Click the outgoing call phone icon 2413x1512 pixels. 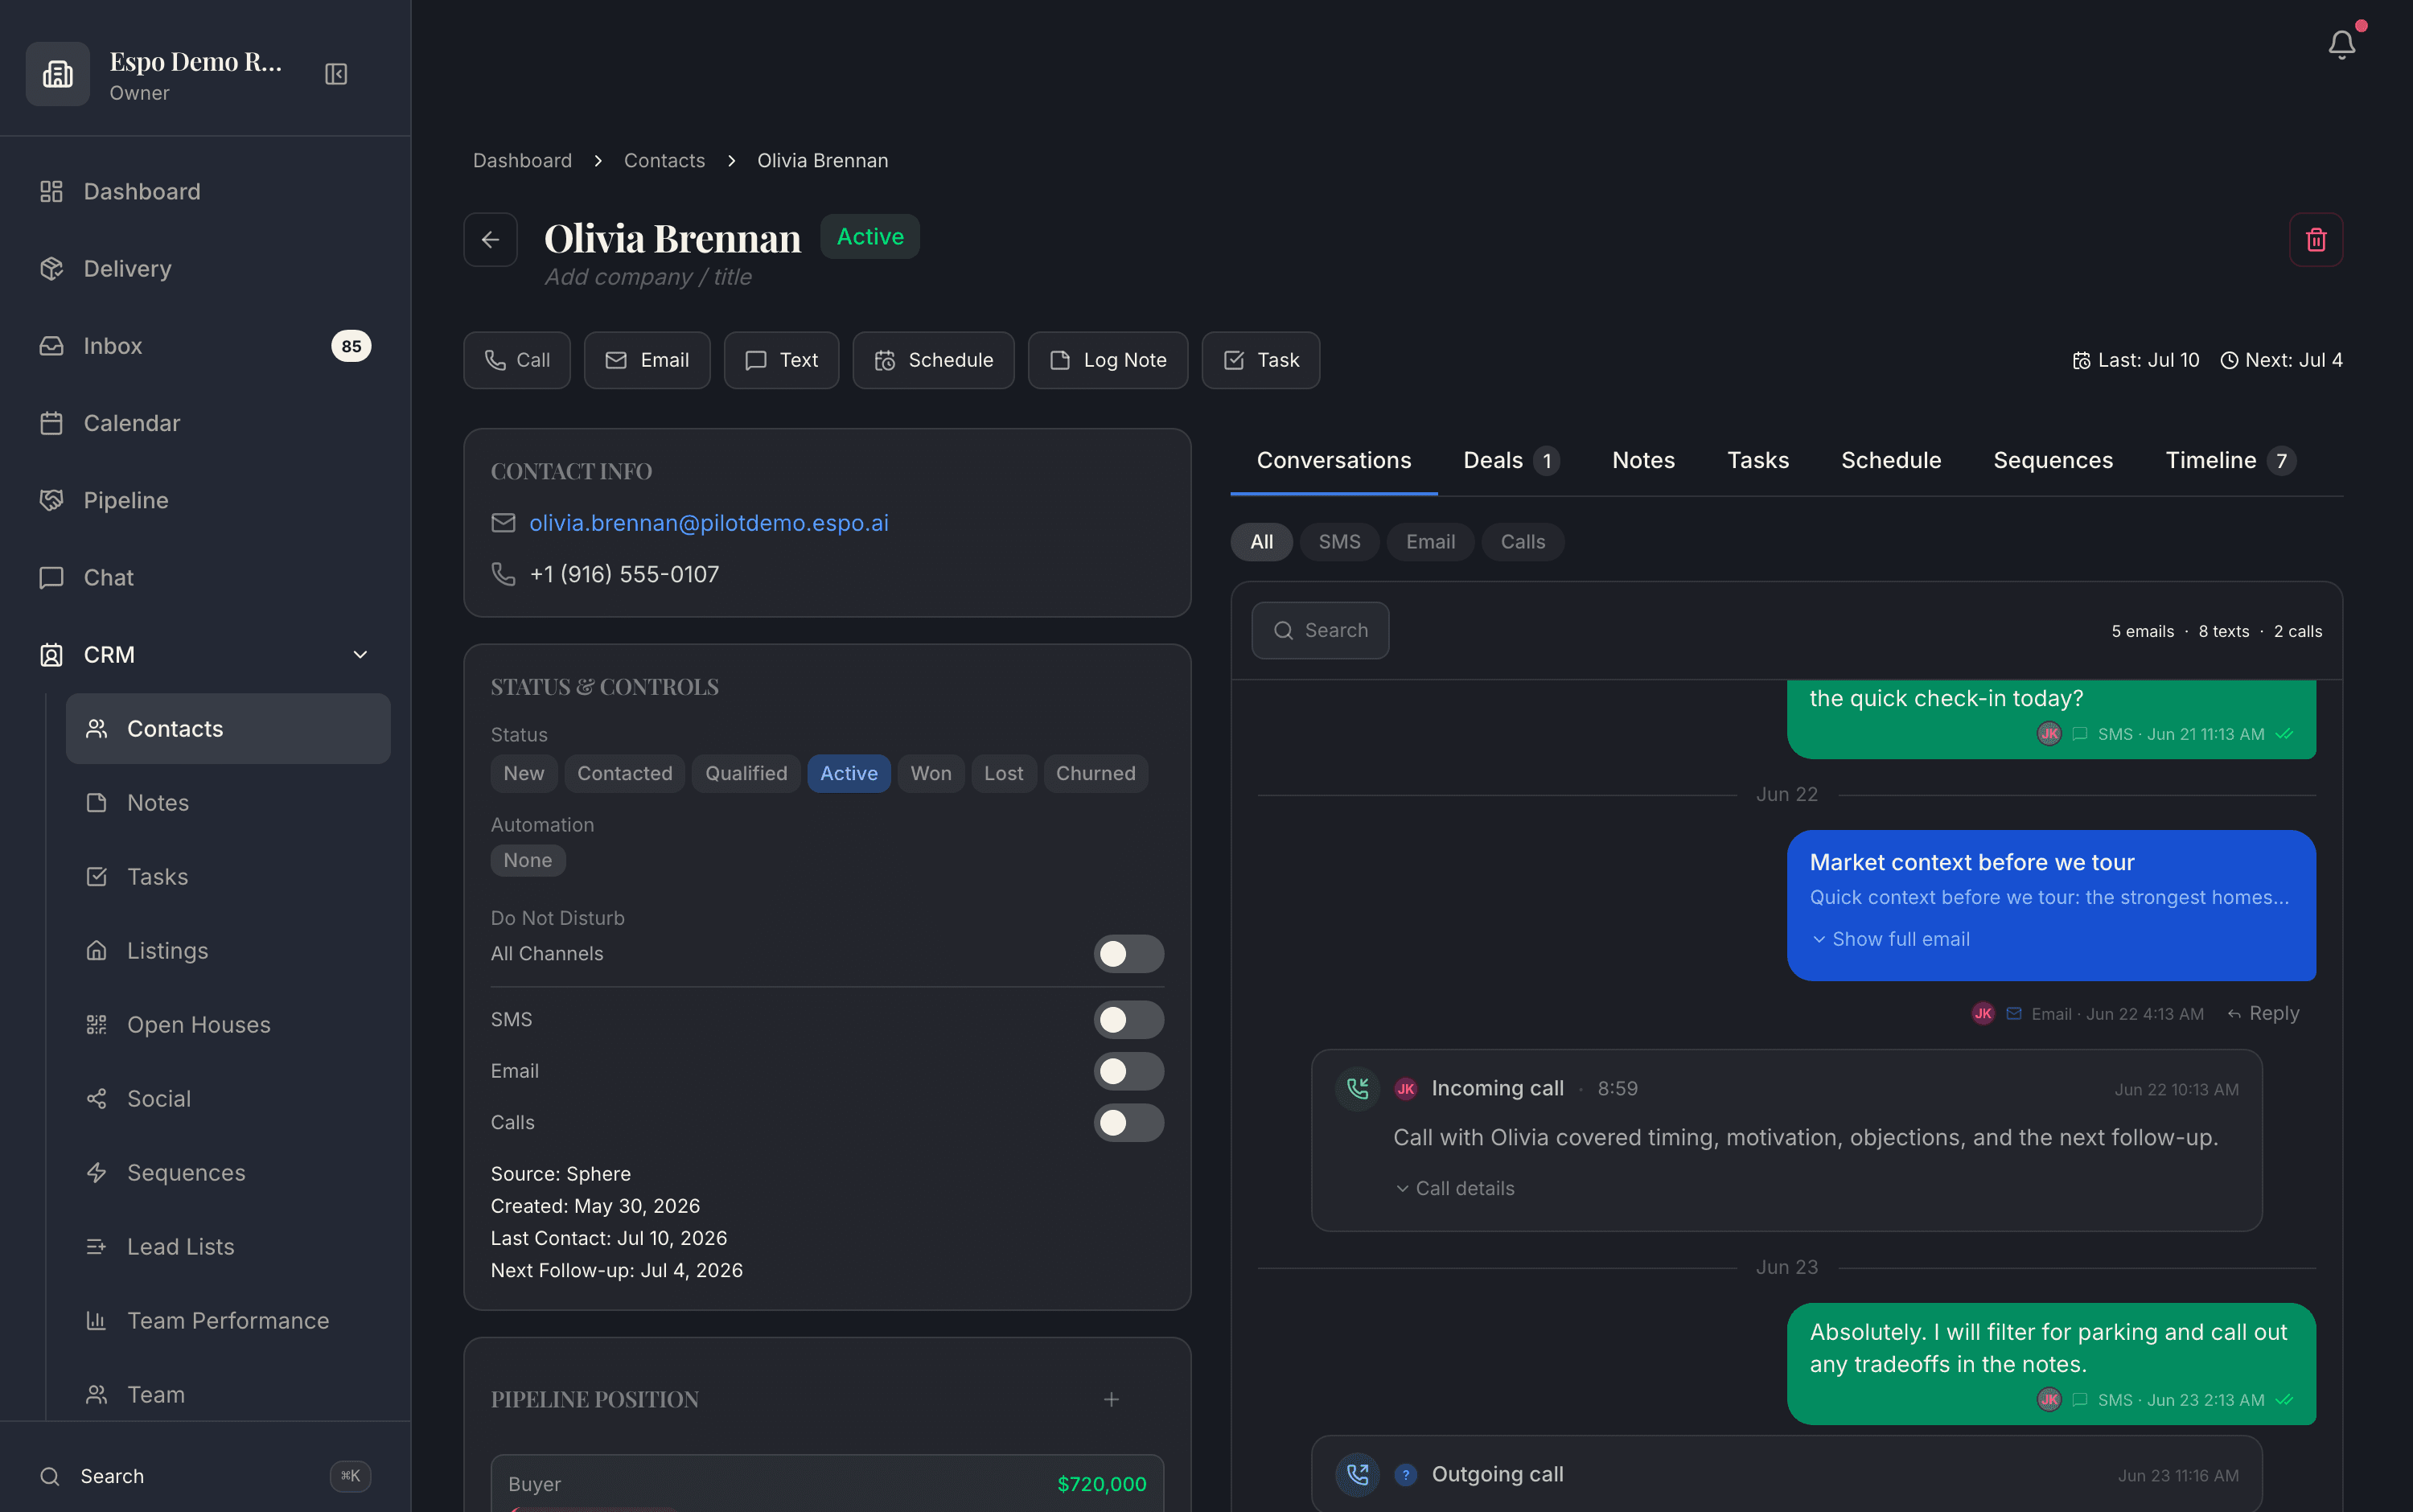pyautogui.click(x=1357, y=1474)
